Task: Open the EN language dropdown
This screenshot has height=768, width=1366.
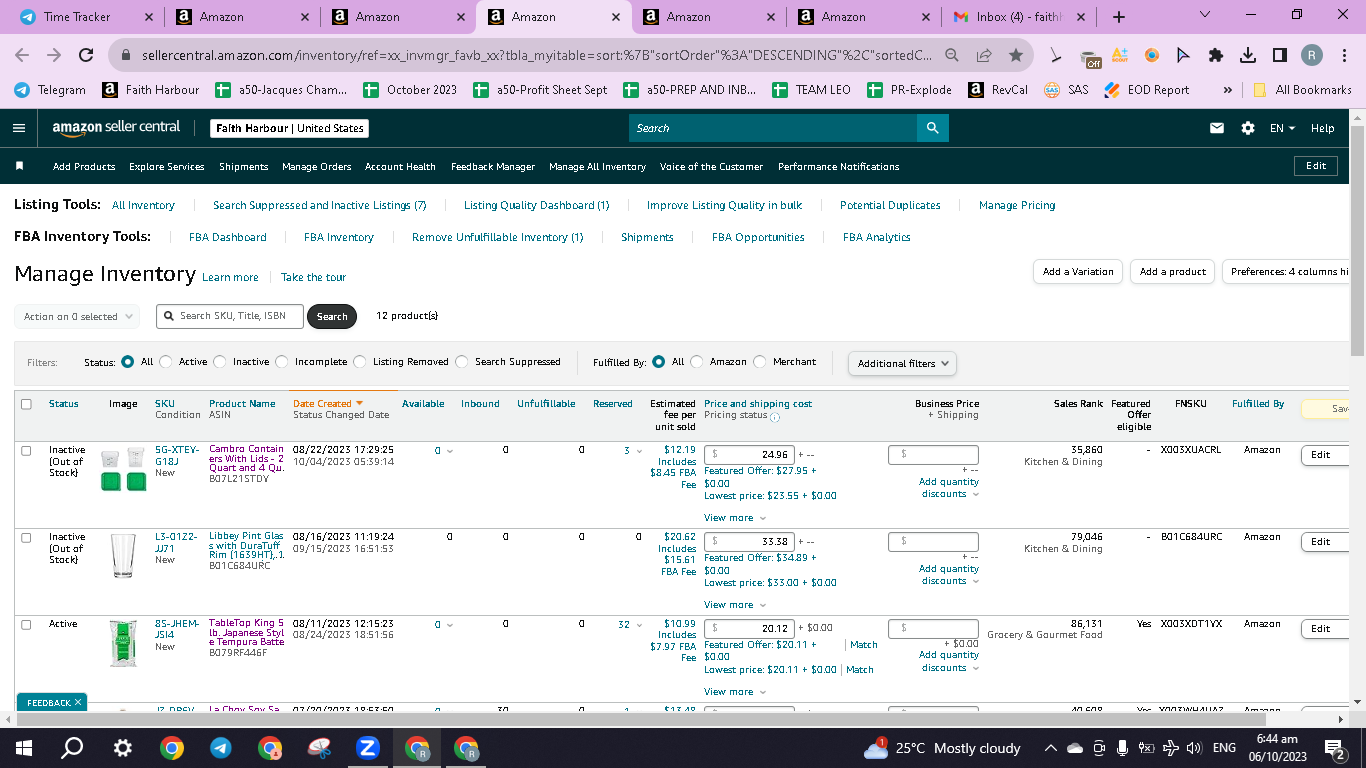Action: 1282,128
